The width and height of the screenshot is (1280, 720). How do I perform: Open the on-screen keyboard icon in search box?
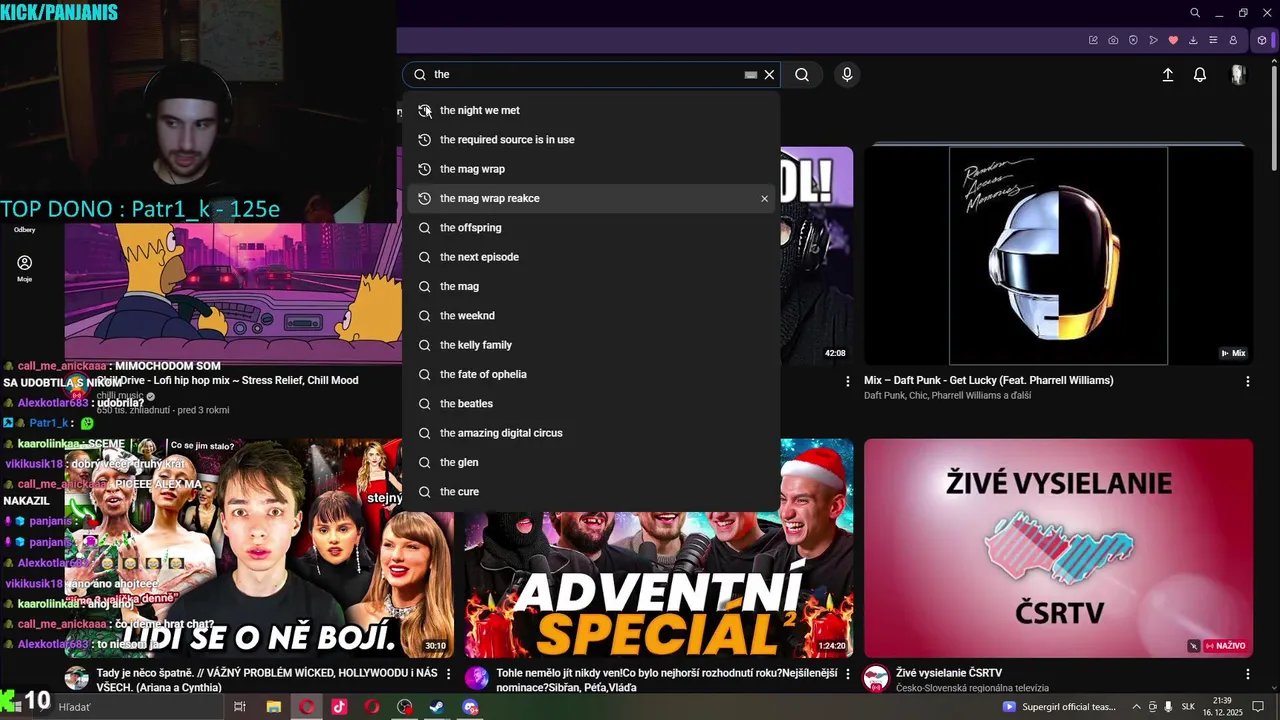coord(751,75)
